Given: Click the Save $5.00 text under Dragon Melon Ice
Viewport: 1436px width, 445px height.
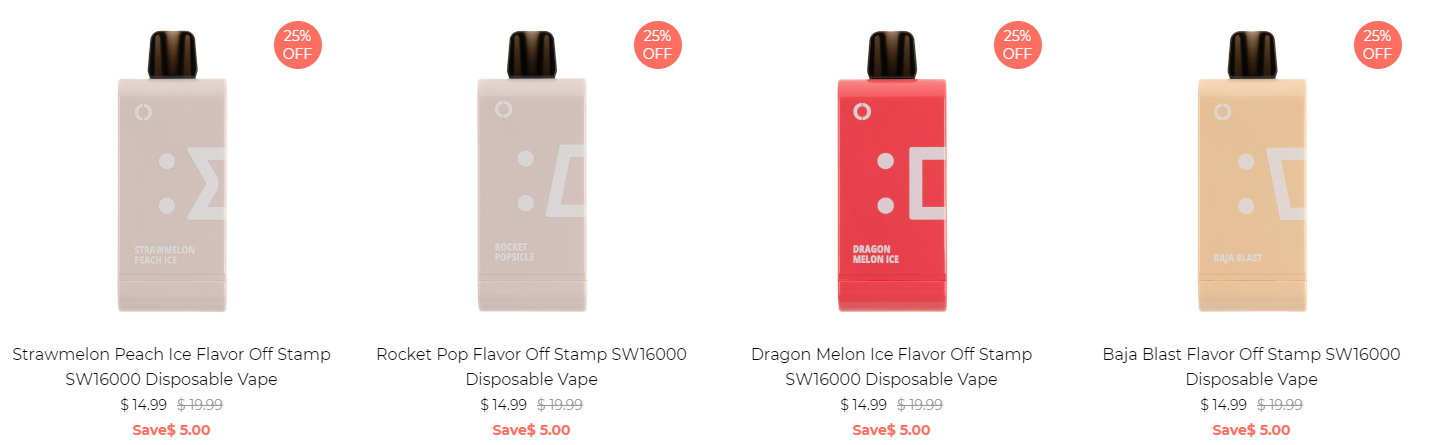Looking at the screenshot, I should coord(891,430).
